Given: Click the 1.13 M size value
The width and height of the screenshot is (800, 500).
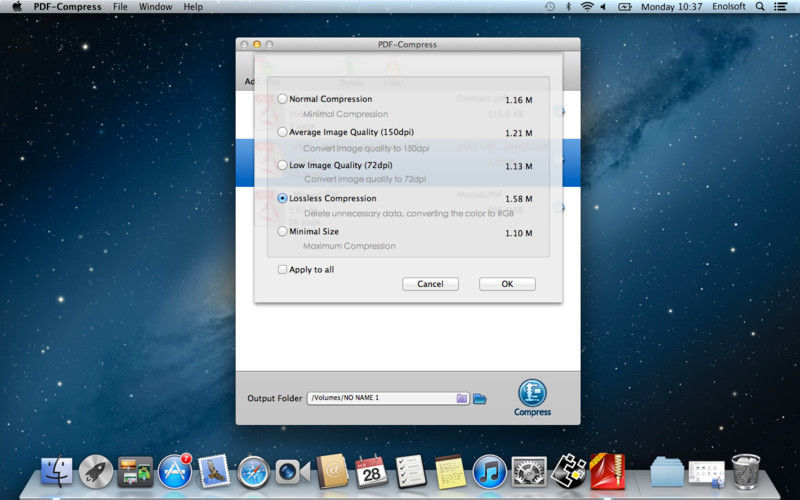Looking at the screenshot, I should tap(518, 166).
